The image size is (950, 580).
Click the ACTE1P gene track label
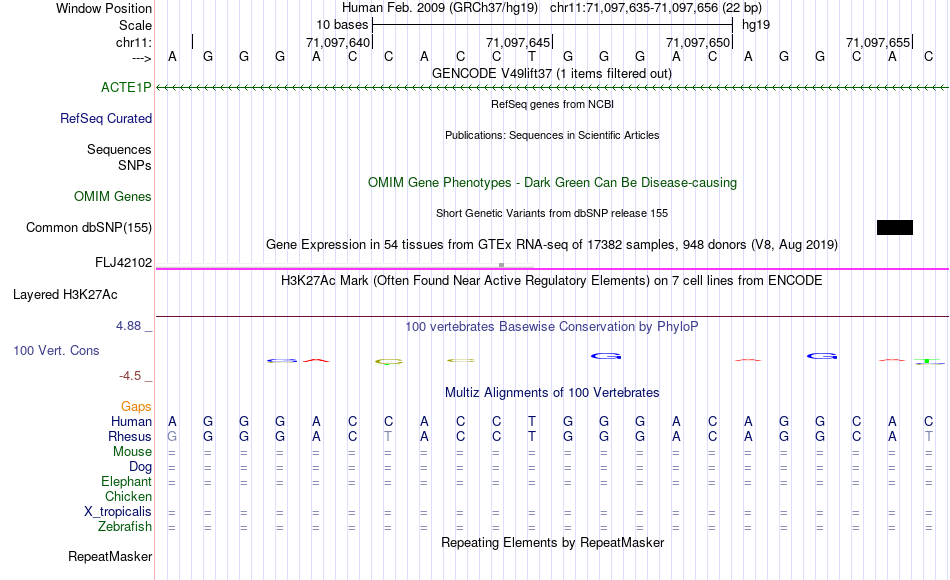(x=126, y=87)
